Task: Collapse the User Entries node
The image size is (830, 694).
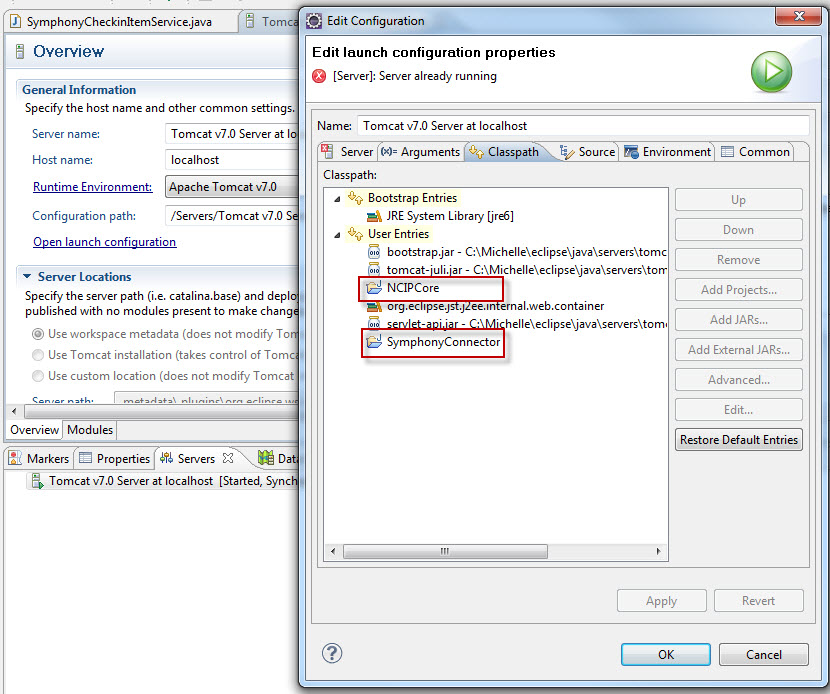Action: pos(335,235)
